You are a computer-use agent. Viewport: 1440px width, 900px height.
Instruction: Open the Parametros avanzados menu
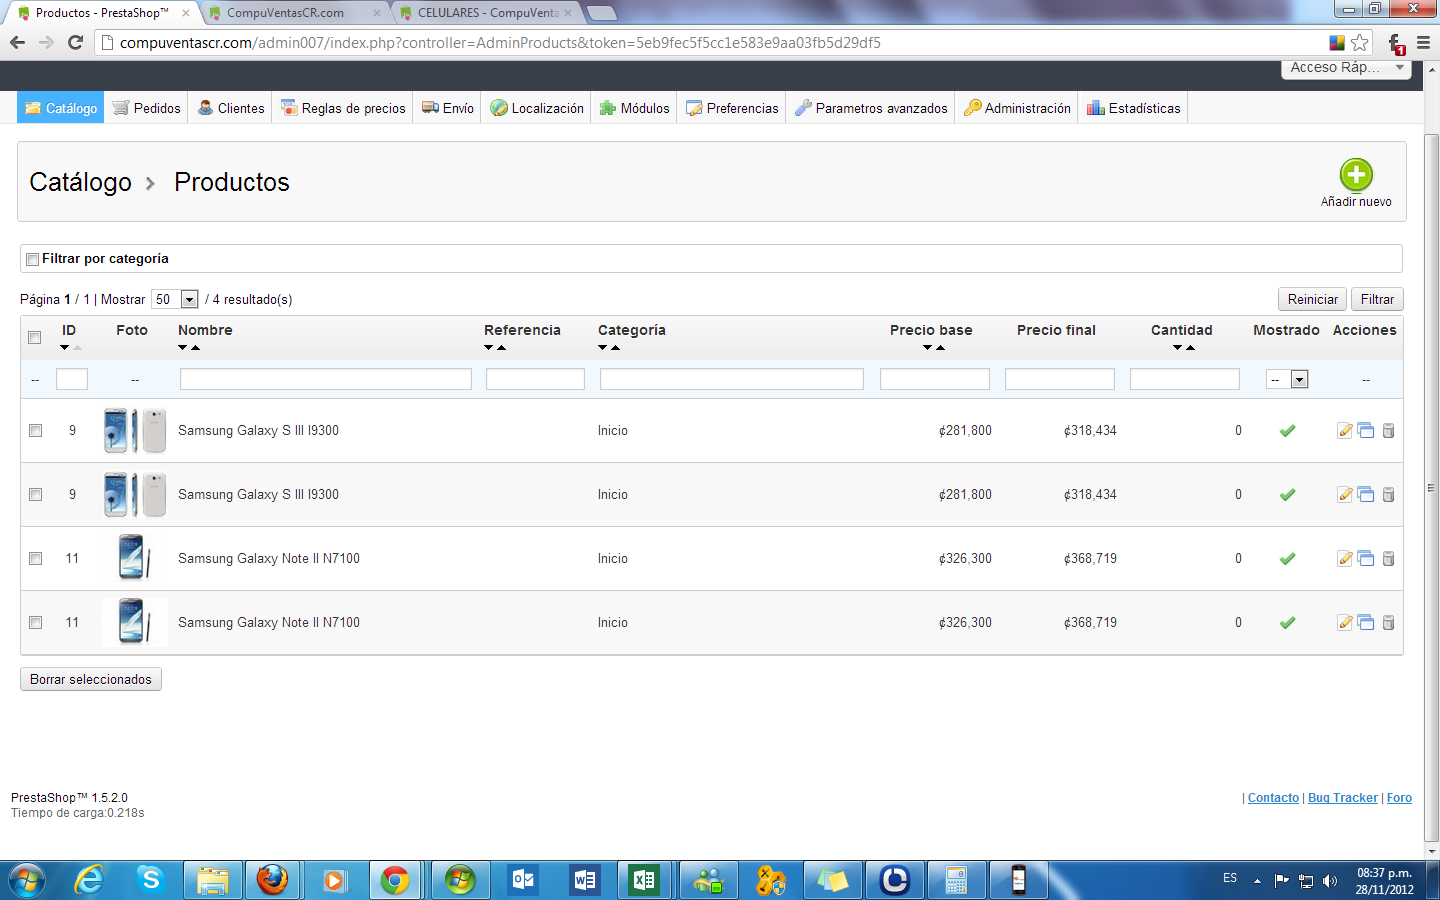(871, 108)
